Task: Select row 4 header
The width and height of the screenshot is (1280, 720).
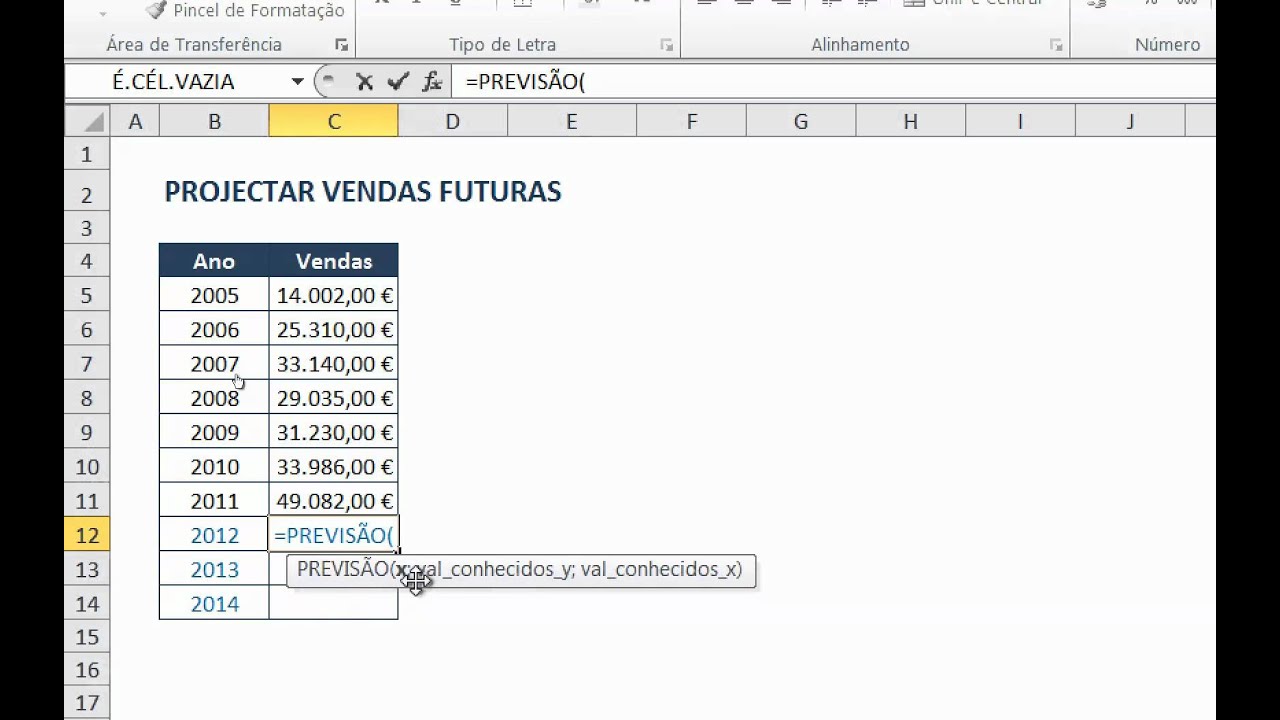Action: click(87, 261)
